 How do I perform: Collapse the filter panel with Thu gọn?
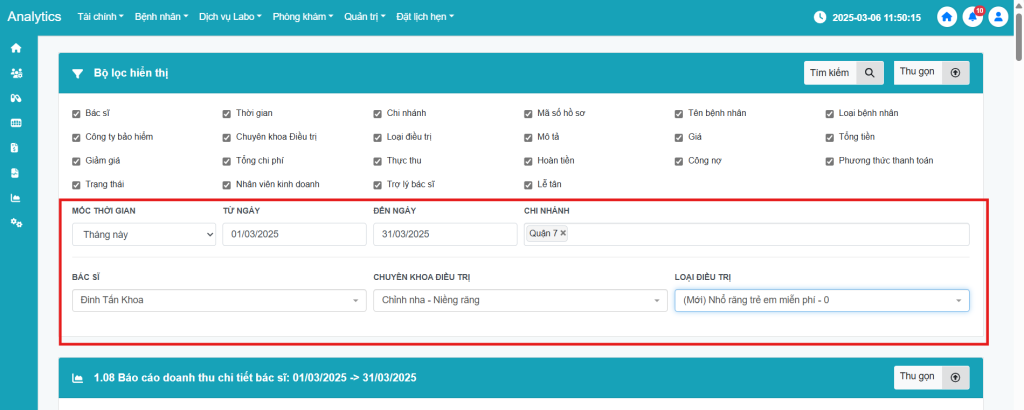pos(931,73)
